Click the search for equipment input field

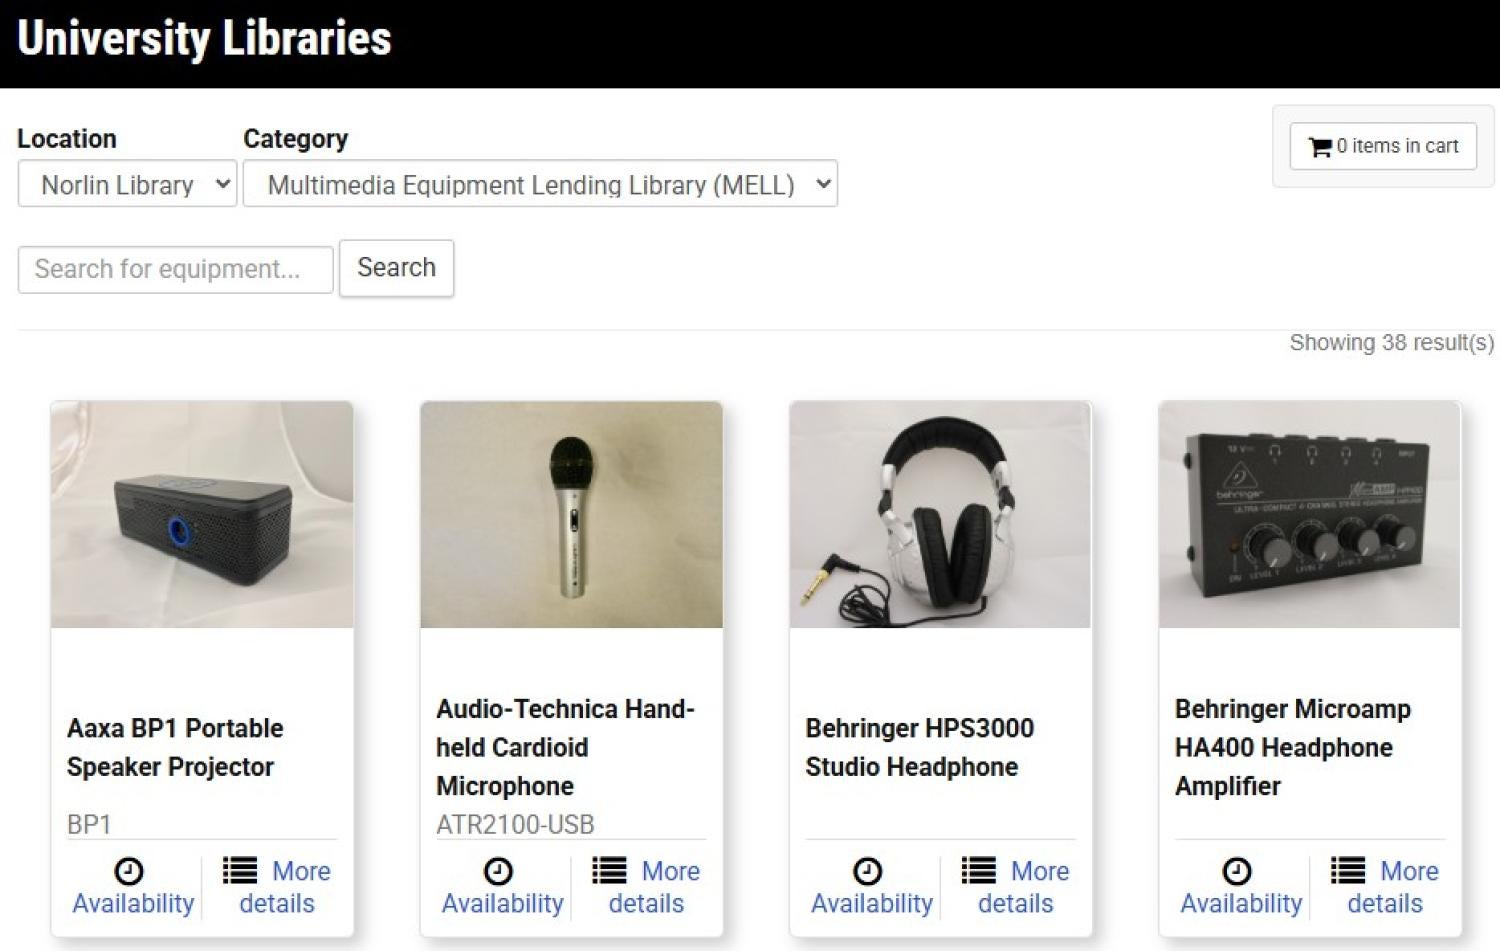tap(175, 268)
